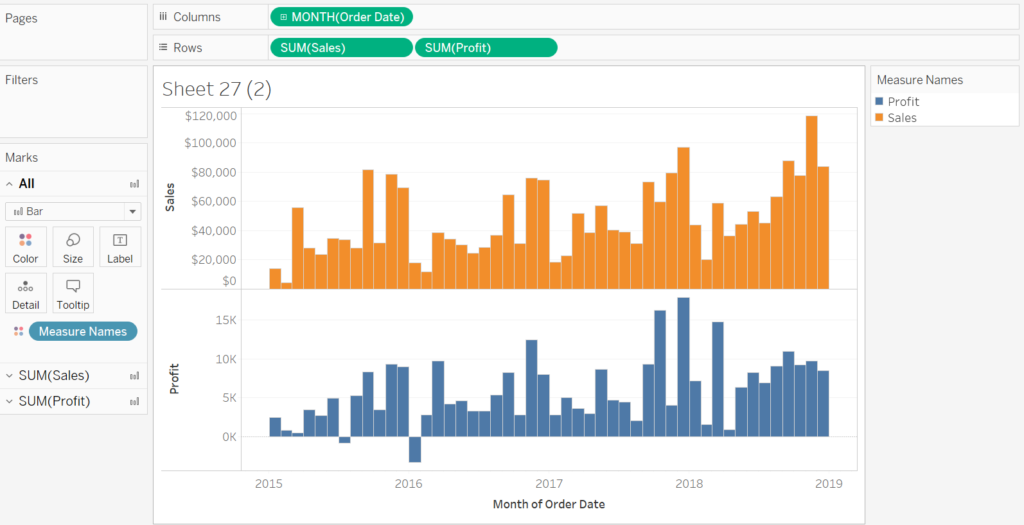Expand the SUM(Profit) marks section

click(10, 401)
